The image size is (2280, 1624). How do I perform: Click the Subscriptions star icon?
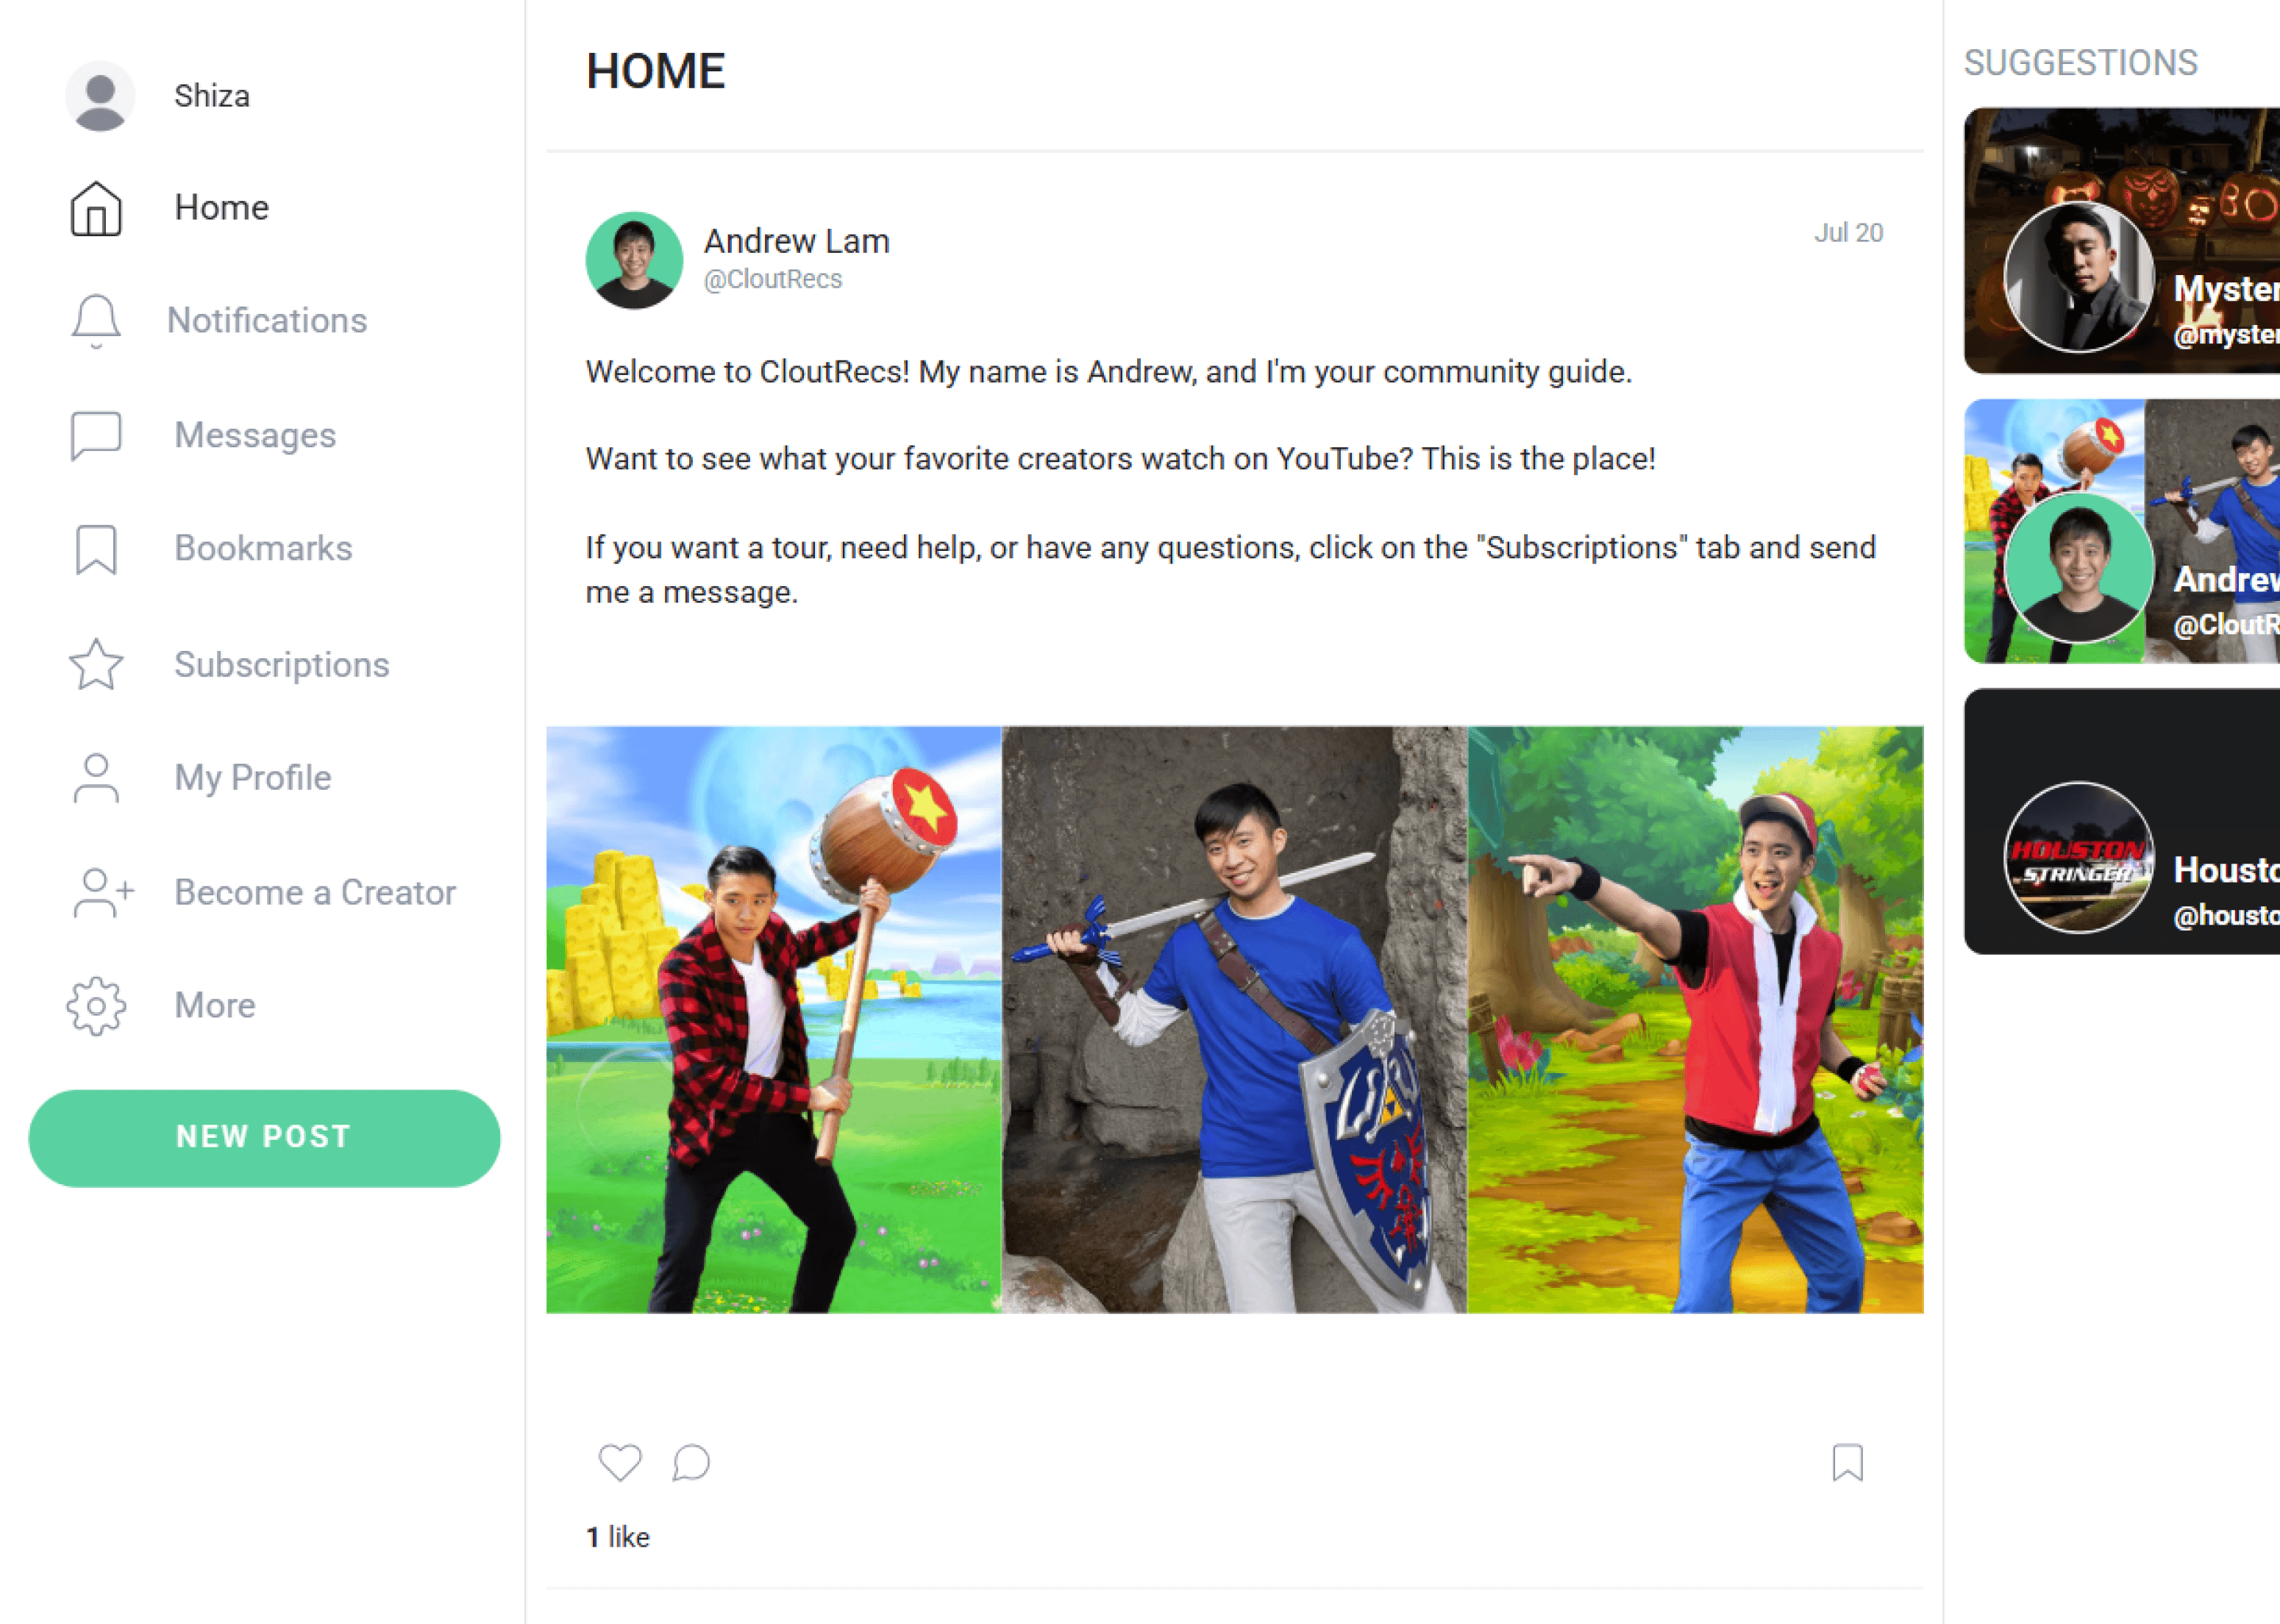(x=96, y=664)
